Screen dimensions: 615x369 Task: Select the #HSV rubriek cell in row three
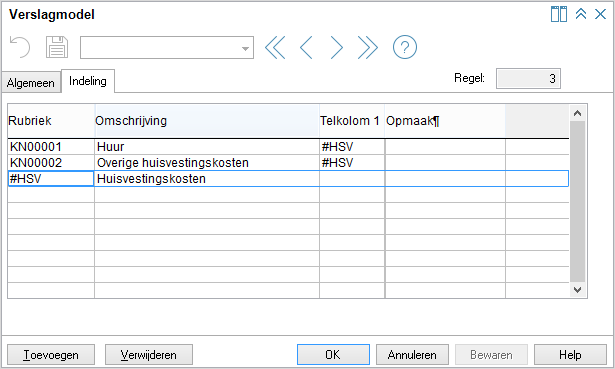click(x=51, y=179)
